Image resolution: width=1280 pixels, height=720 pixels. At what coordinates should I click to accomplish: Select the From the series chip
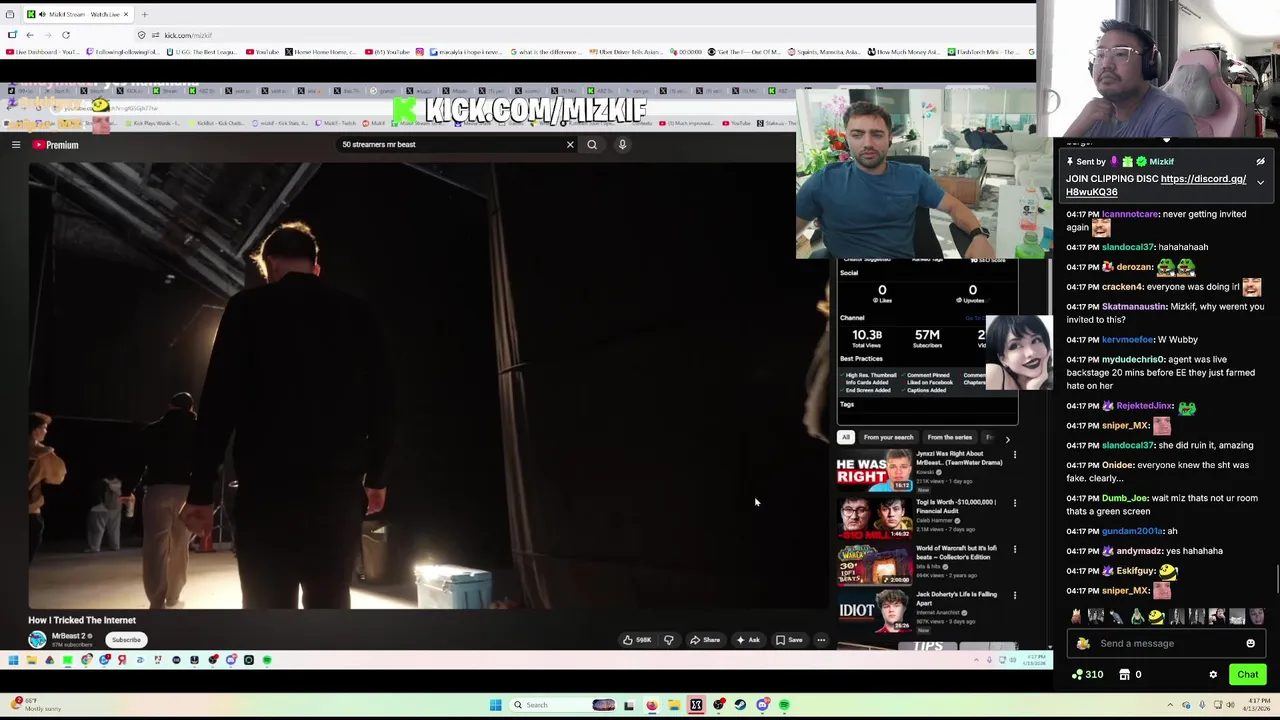click(x=949, y=437)
